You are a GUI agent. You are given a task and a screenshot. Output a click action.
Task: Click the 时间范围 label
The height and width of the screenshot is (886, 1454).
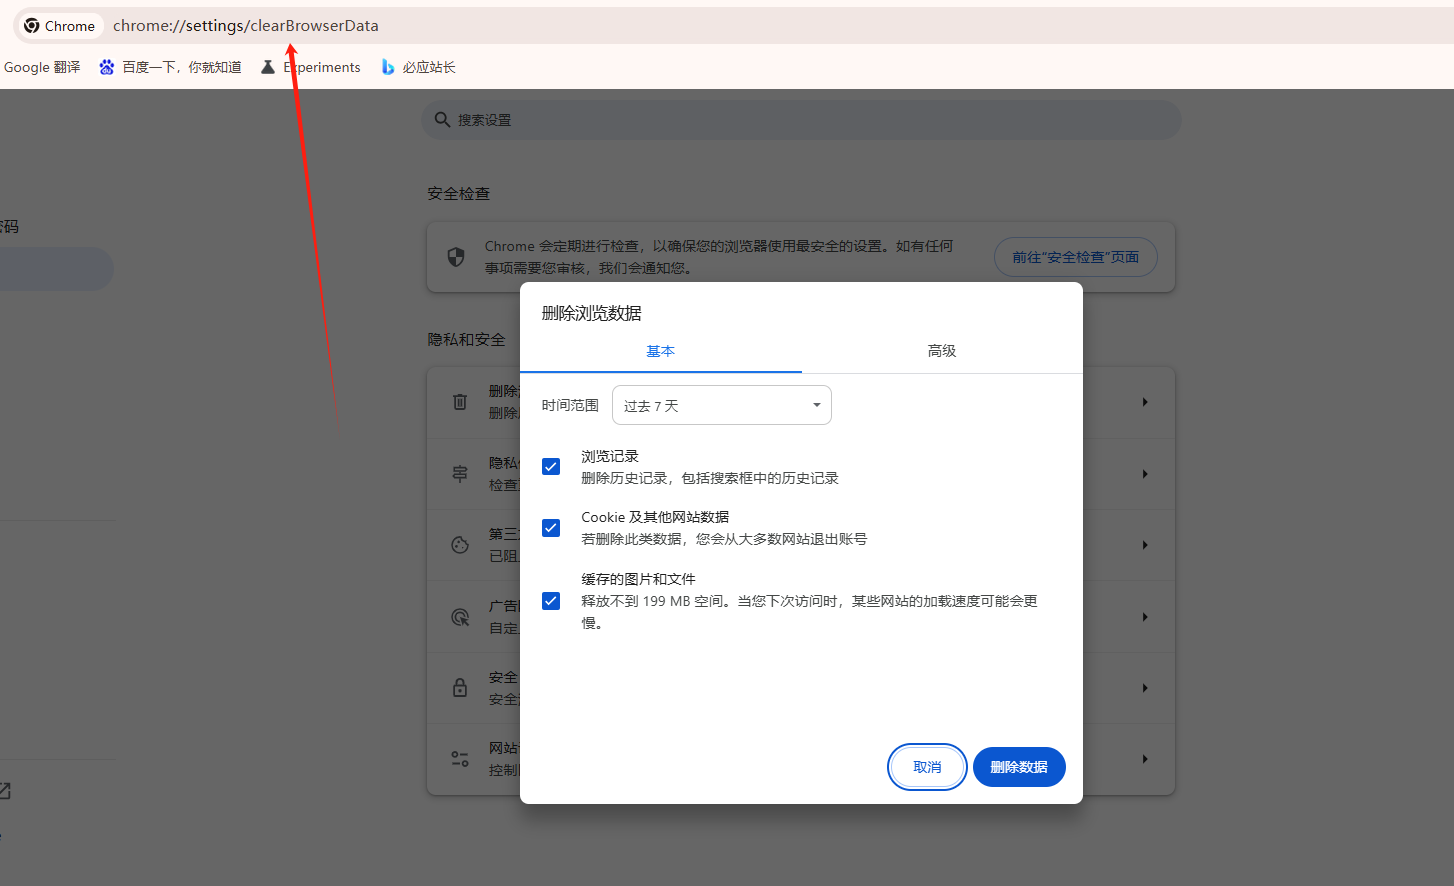tap(570, 405)
